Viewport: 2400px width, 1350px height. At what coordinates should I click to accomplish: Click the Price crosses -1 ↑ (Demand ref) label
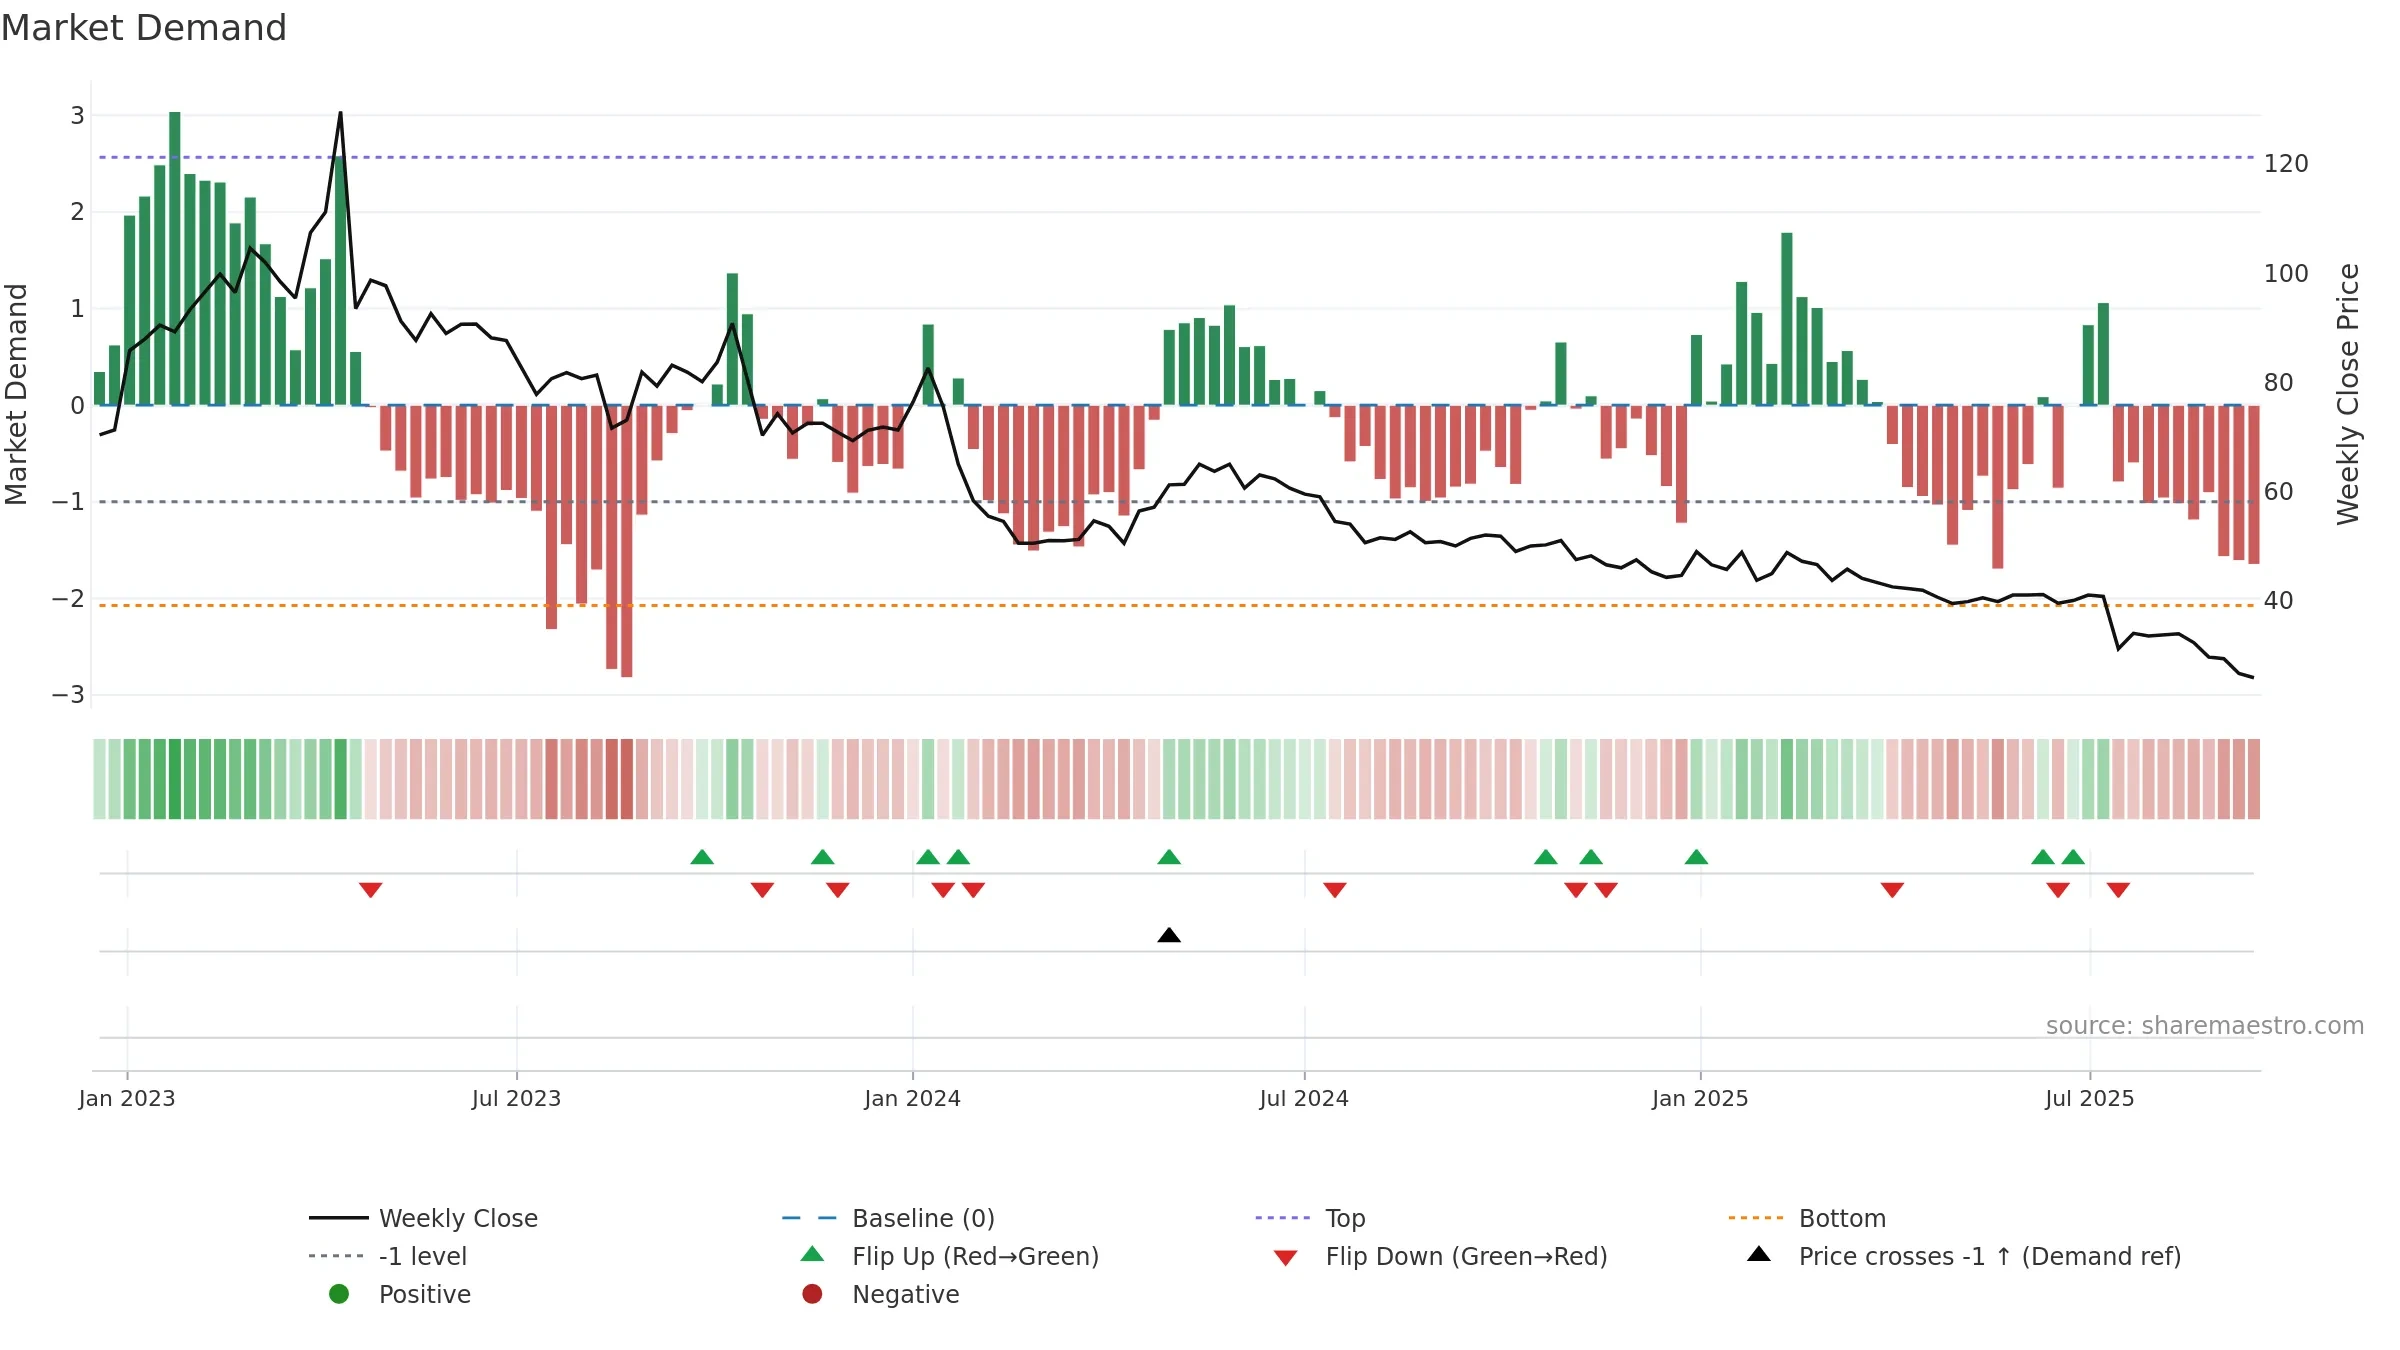click(x=1990, y=1256)
